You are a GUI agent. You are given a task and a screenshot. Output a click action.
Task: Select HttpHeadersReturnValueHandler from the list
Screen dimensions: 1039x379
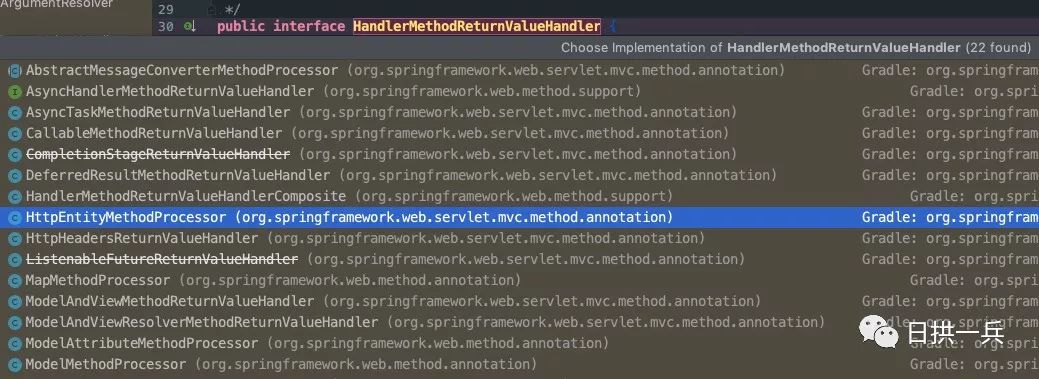[x=520, y=239]
